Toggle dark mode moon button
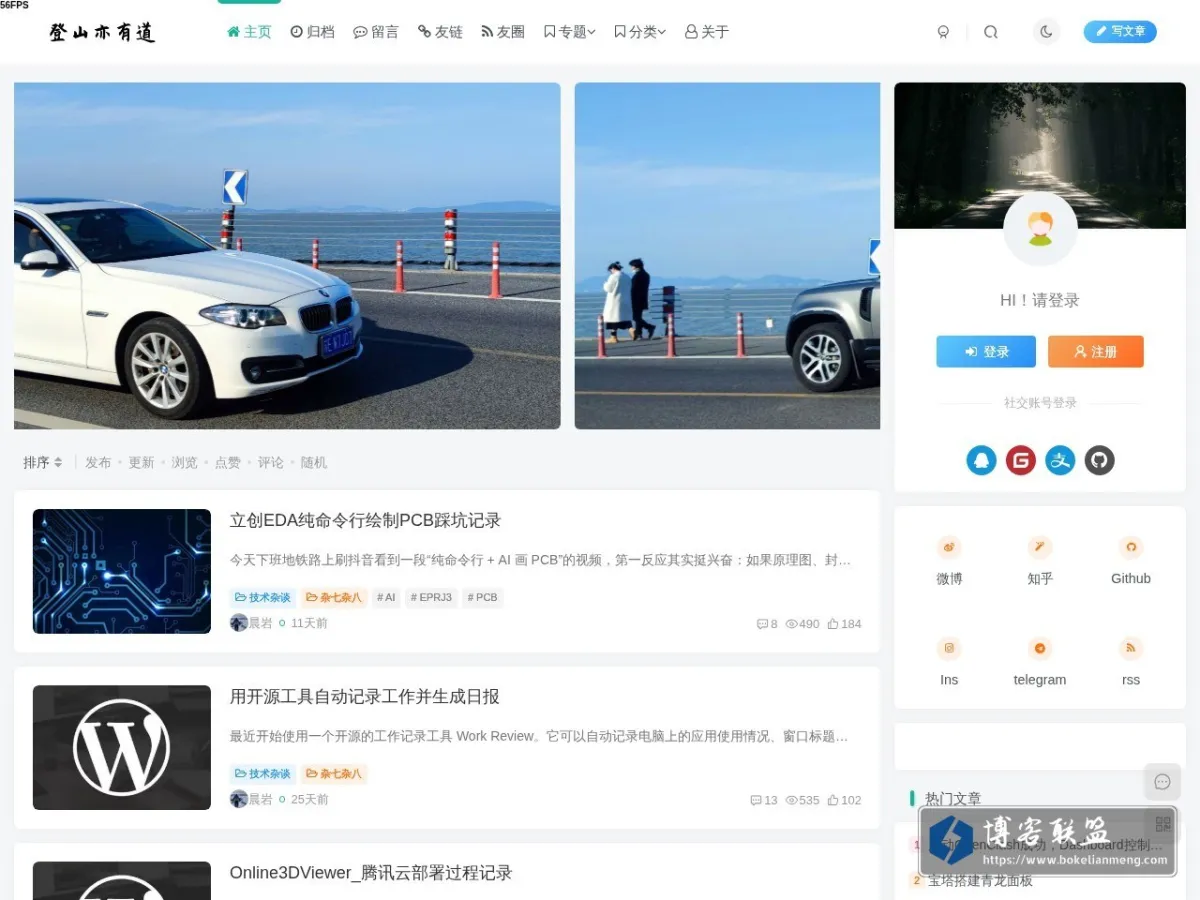Image resolution: width=1200 pixels, height=900 pixels. pos(1046,32)
